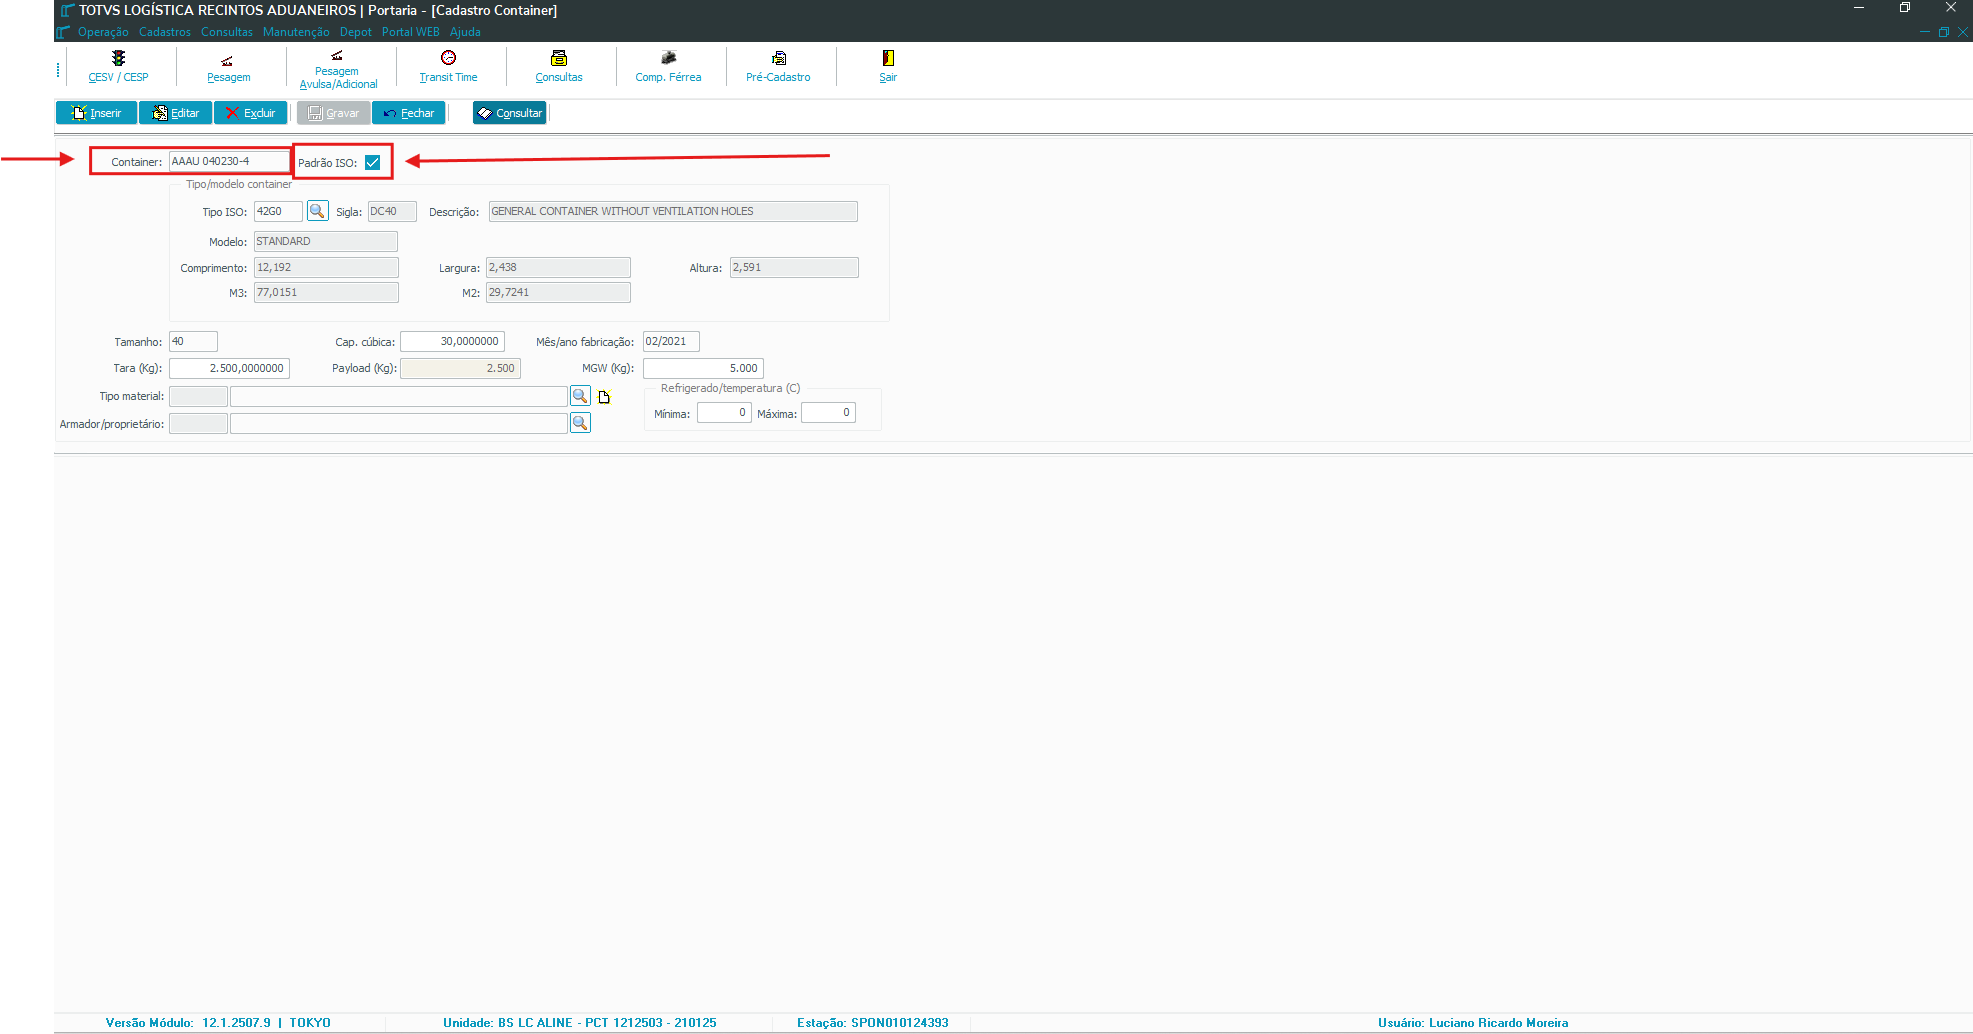This screenshot has width=1973, height=1034.
Task: Click the Inserir button
Action: point(96,113)
